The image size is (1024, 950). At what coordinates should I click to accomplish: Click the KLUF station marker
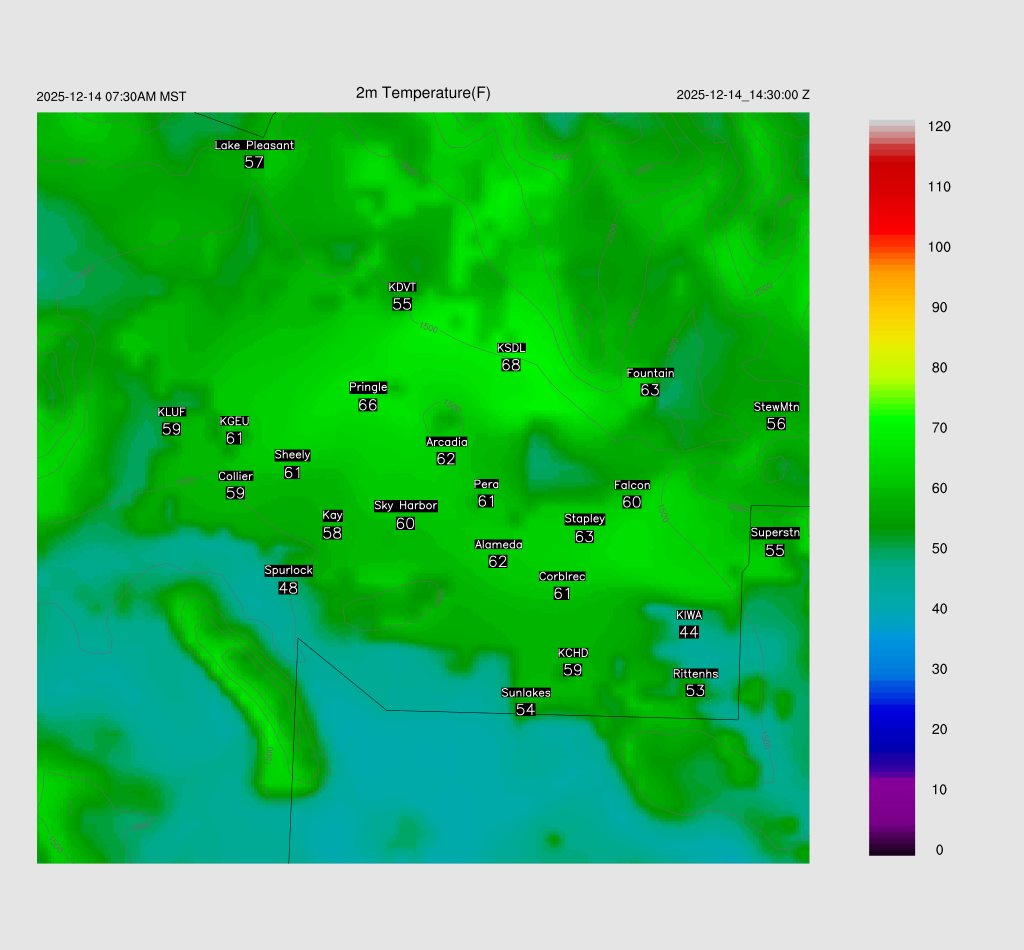click(171, 421)
